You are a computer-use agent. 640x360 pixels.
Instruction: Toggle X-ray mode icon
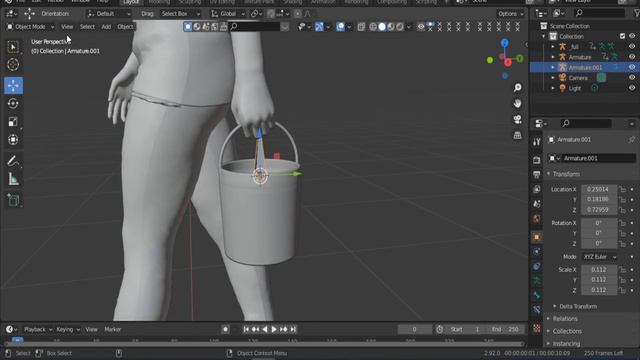click(361, 27)
